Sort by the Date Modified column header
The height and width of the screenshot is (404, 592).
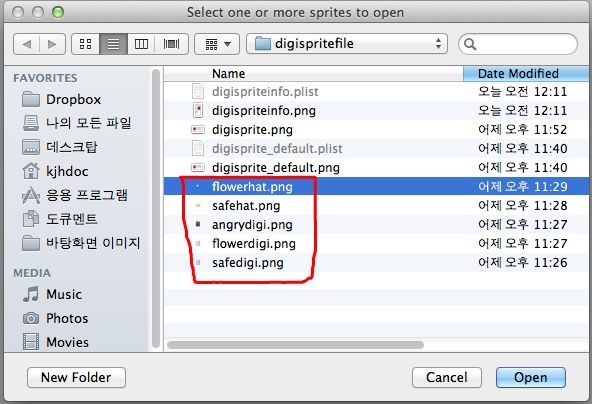tap(526, 74)
